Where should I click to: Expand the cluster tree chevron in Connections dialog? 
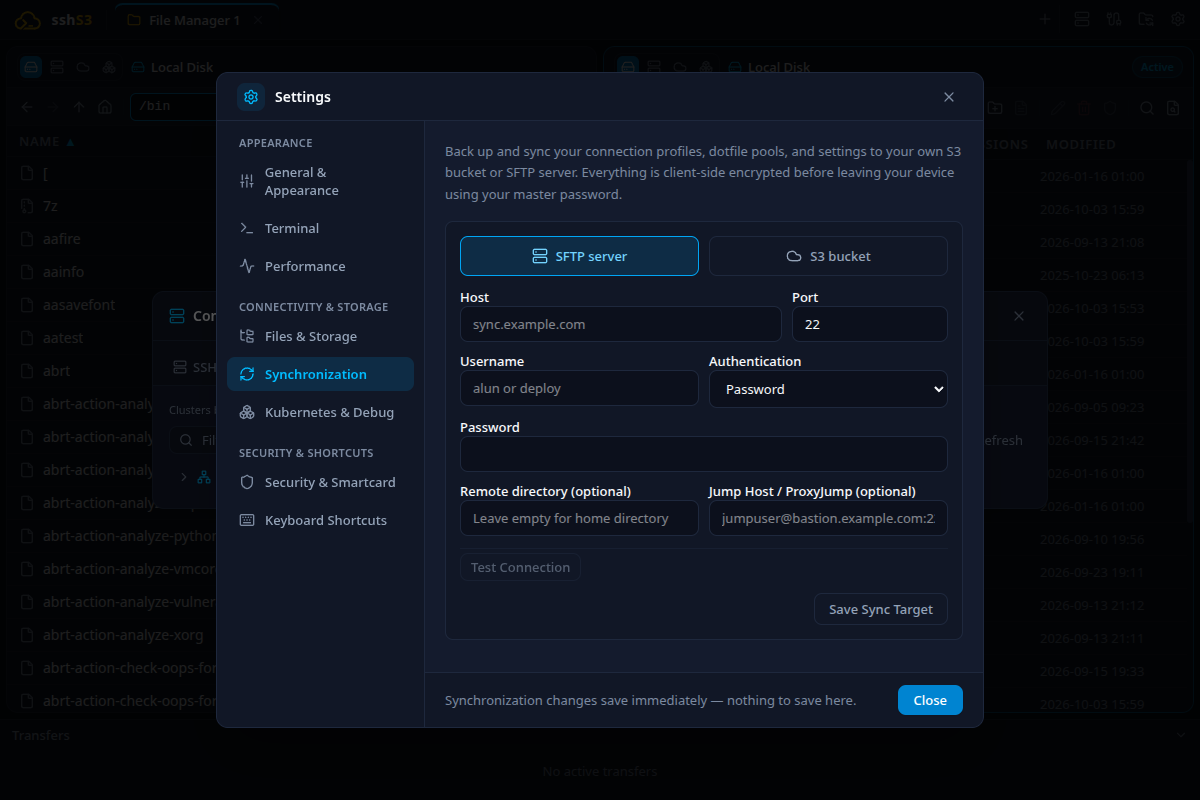[x=183, y=477]
